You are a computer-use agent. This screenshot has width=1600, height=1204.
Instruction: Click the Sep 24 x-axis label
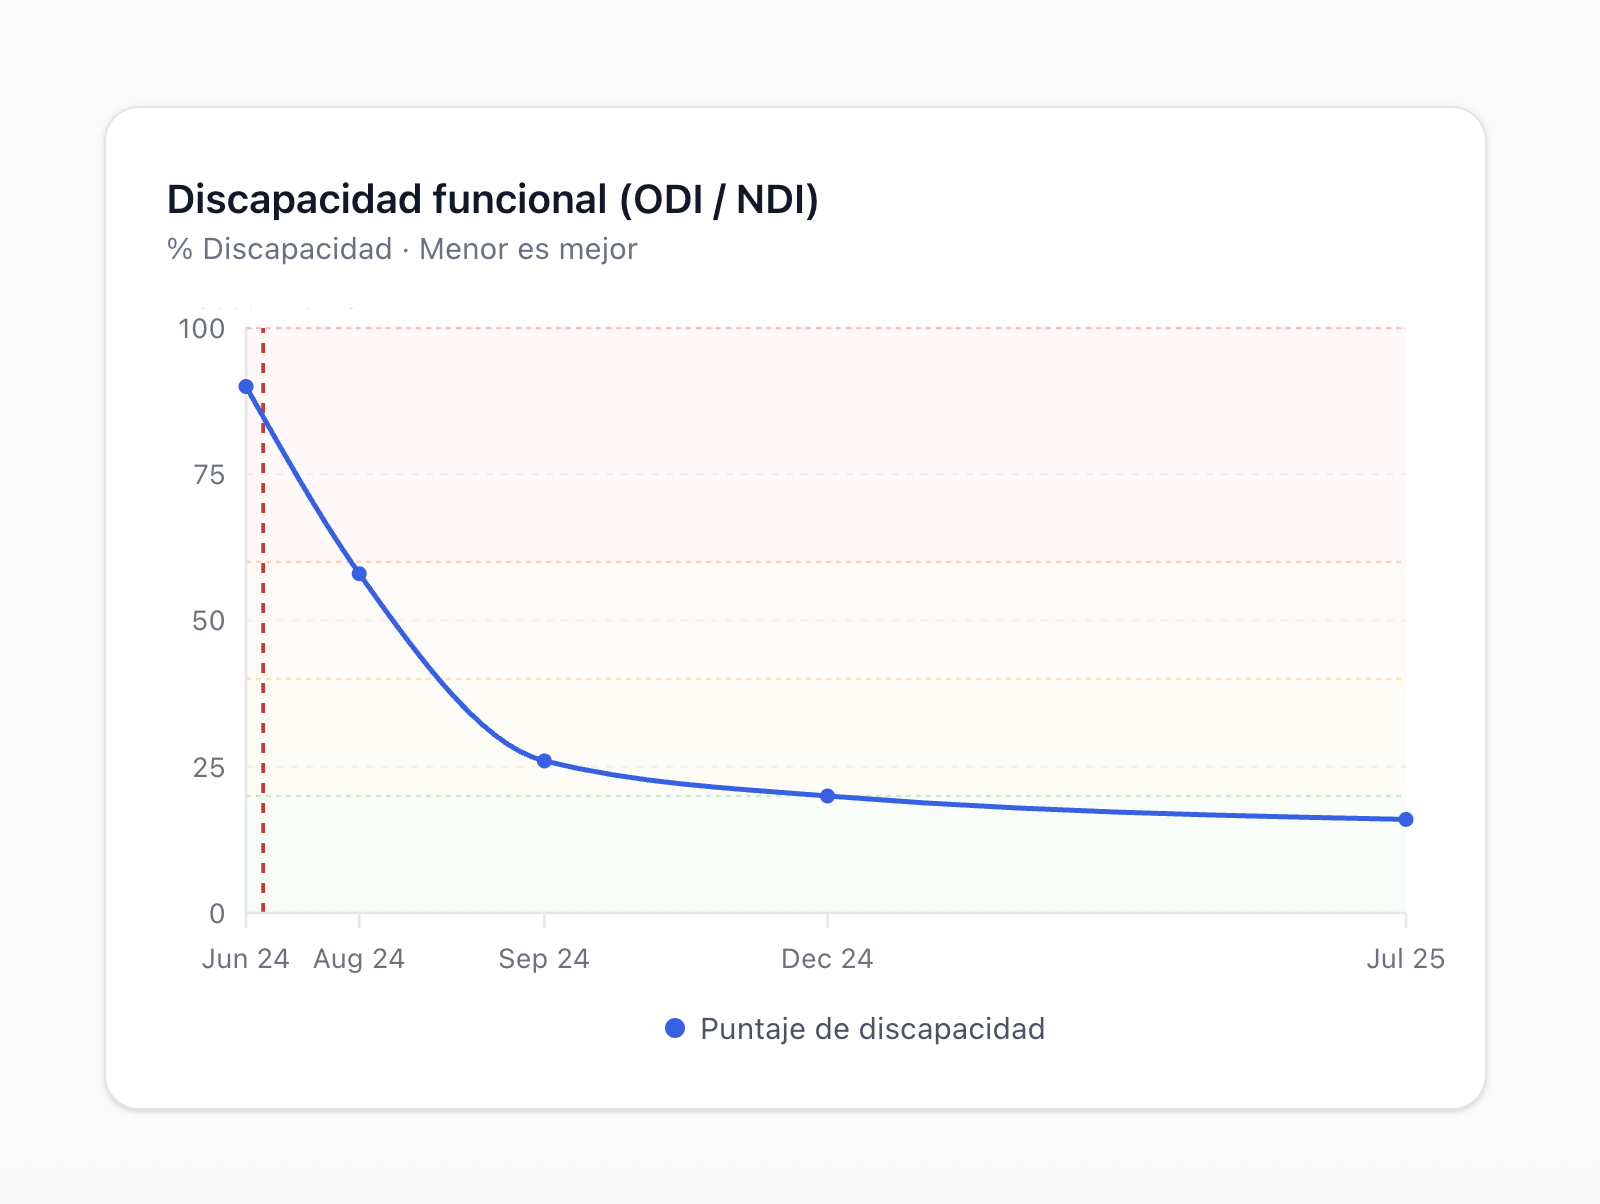pos(544,959)
